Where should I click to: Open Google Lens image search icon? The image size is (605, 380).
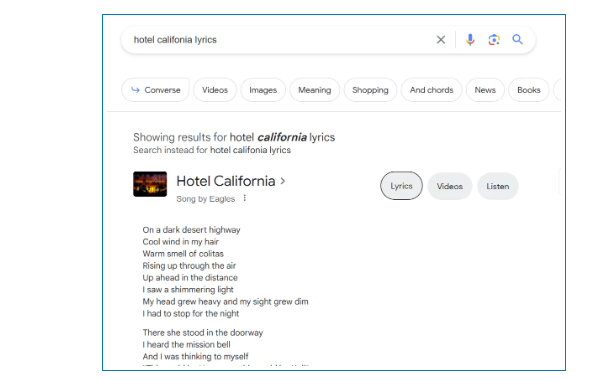(x=494, y=39)
